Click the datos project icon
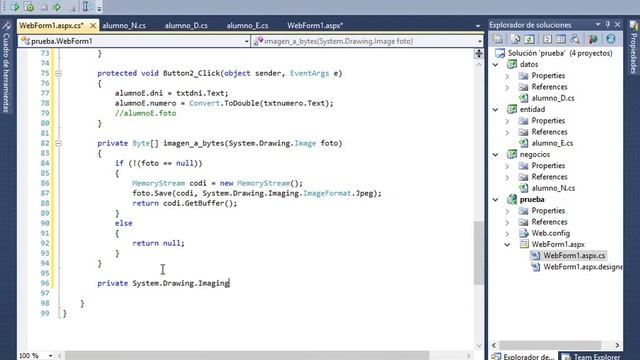Viewport: 640px width, 360px height. 511,64
